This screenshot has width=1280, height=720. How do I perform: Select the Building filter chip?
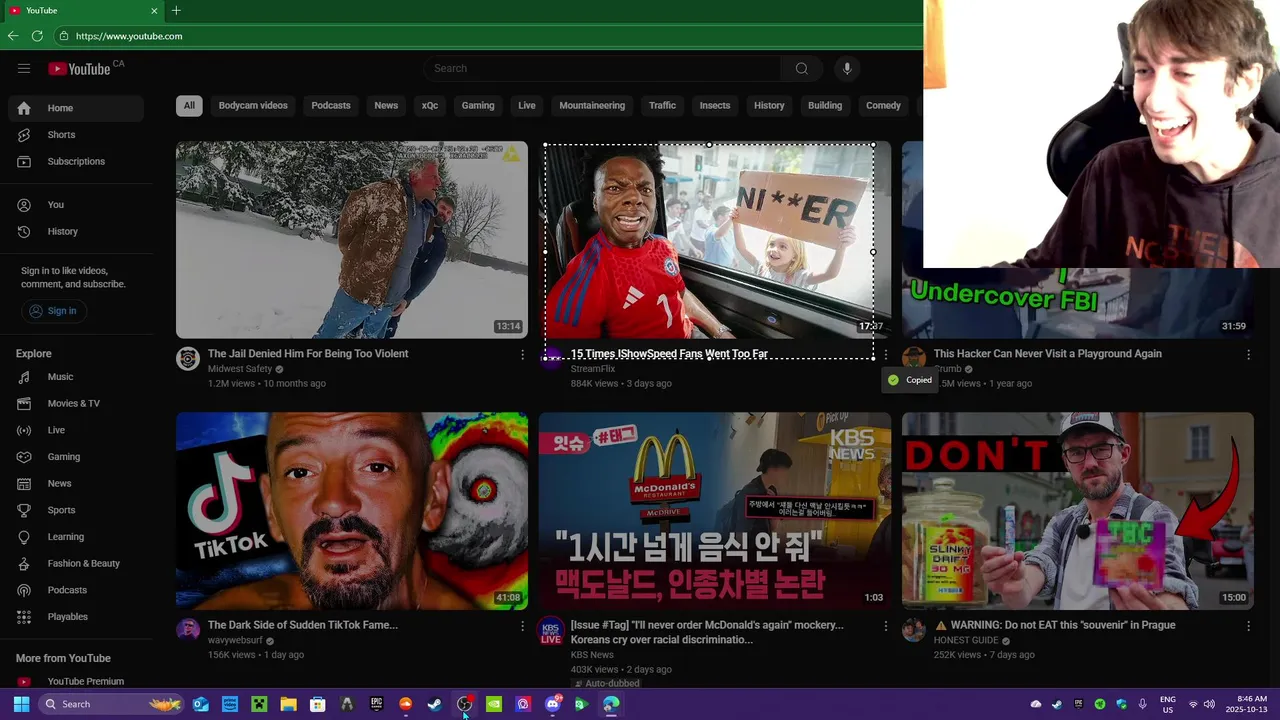pos(825,105)
